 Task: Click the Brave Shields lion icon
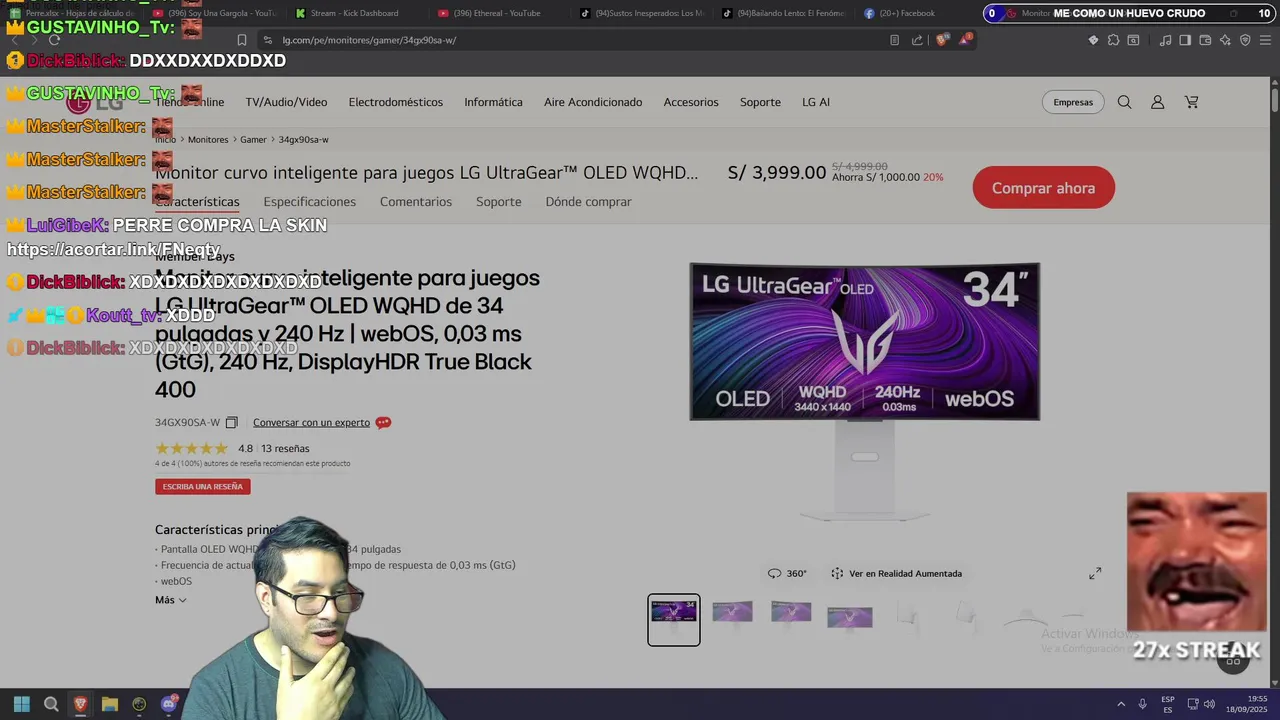(942, 40)
